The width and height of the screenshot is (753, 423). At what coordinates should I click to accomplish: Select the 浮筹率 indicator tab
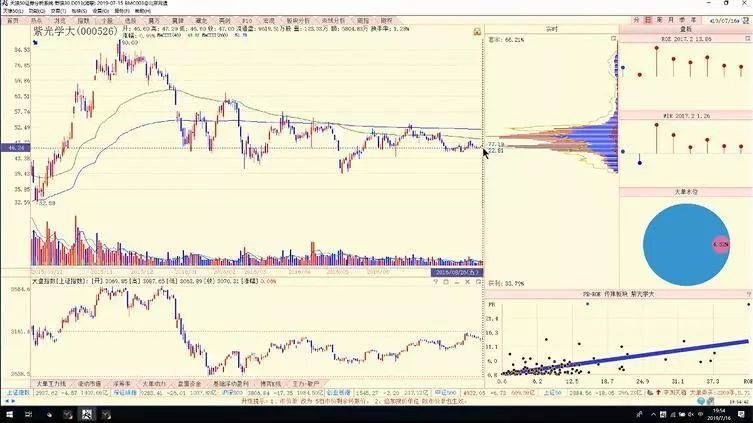coord(121,384)
